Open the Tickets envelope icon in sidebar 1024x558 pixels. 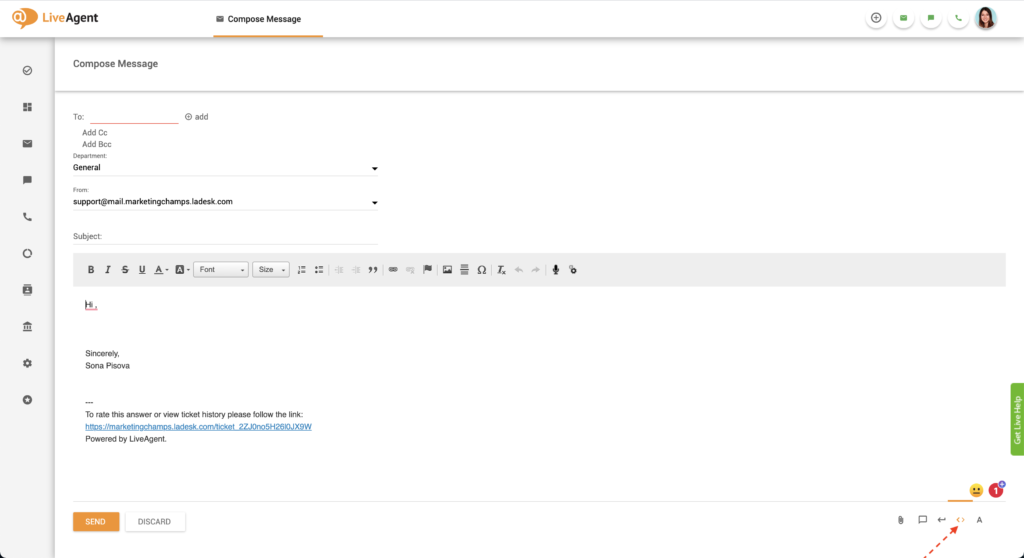(x=27, y=143)
